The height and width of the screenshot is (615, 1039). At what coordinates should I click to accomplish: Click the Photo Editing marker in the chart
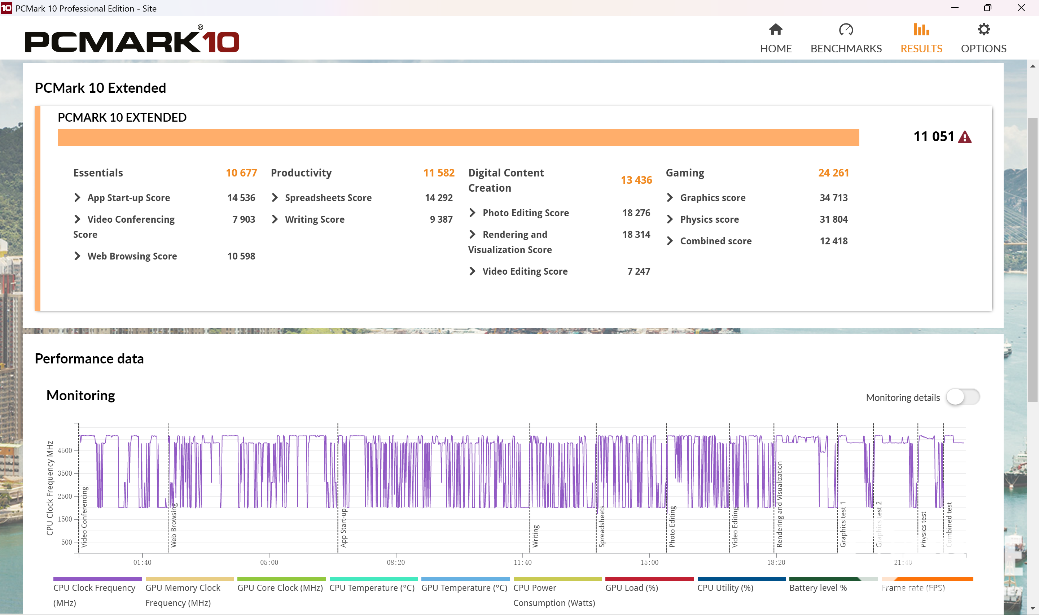click(x=673, y=526)
